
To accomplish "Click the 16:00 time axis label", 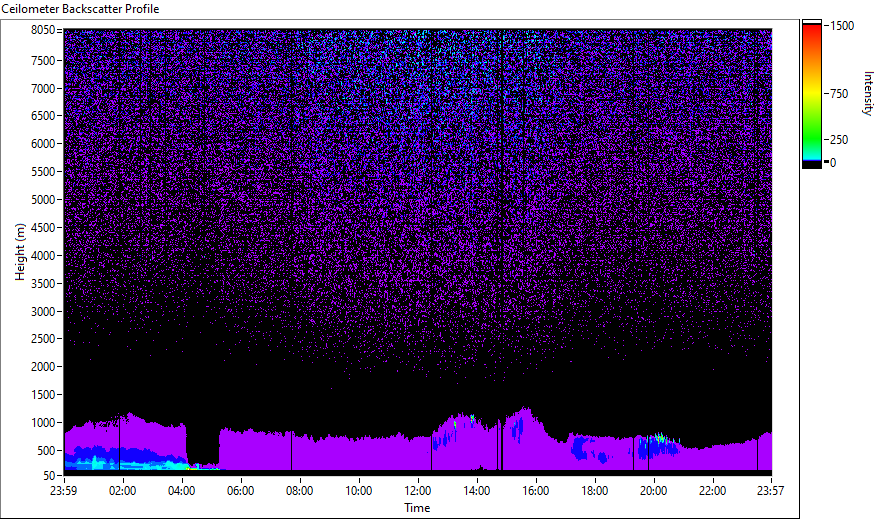I will 536,491.
